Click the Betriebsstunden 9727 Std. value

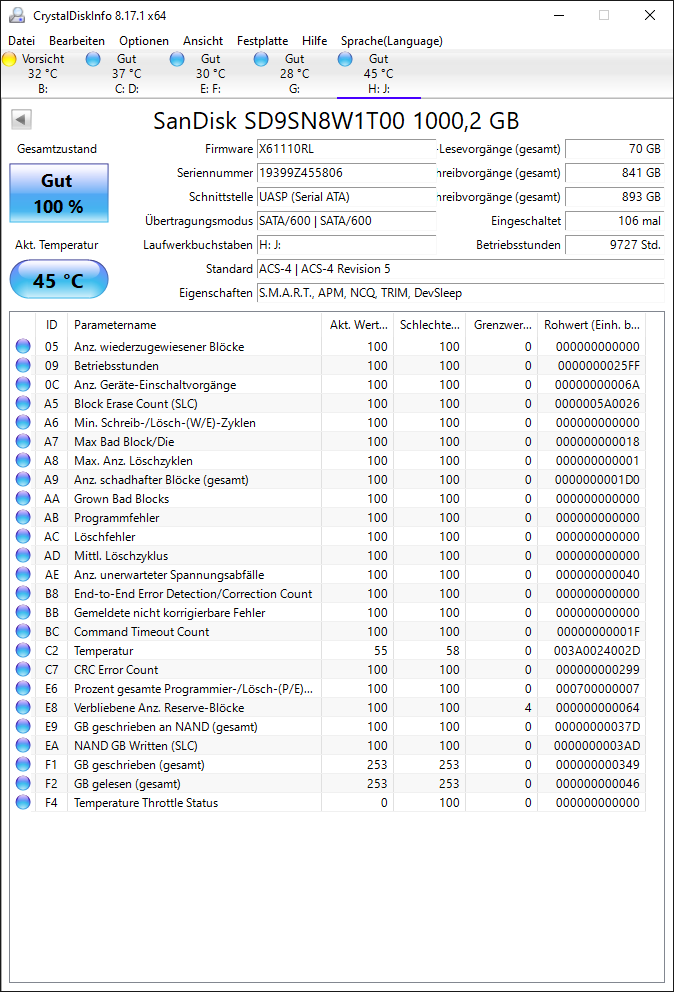click(x=615, y=245)
